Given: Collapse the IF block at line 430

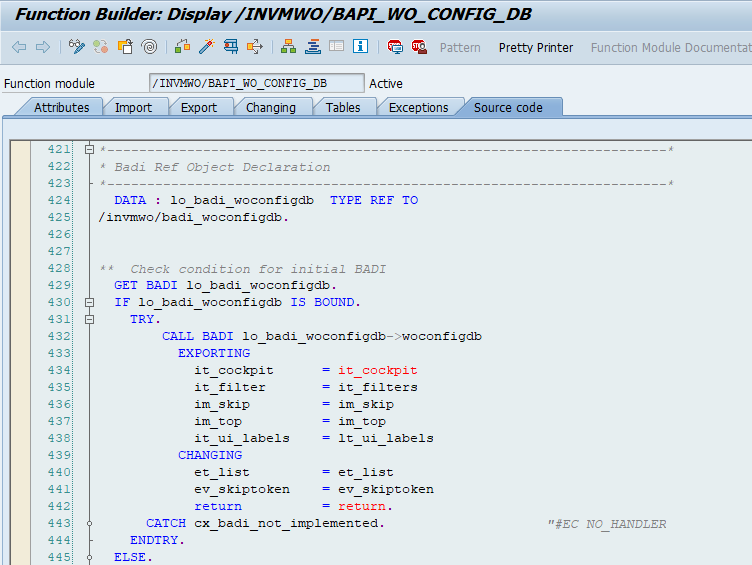Looking at the screenshot, I should 89,302.
